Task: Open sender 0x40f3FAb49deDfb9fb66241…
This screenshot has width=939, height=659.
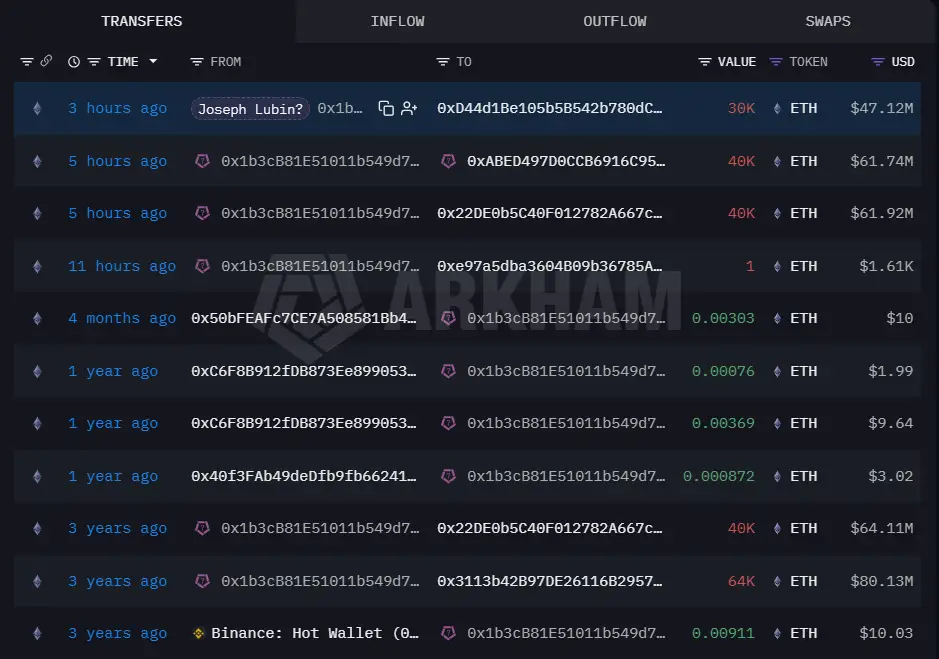Action: click(304, 476)
